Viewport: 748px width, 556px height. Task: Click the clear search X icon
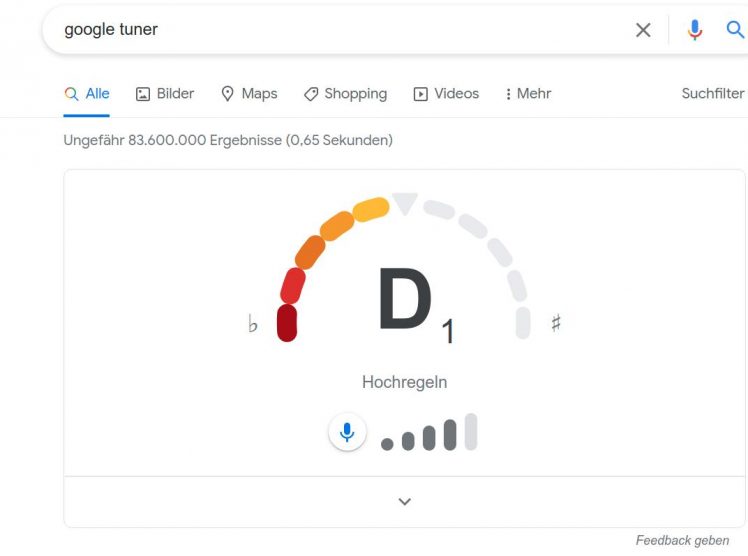[643, 30]
